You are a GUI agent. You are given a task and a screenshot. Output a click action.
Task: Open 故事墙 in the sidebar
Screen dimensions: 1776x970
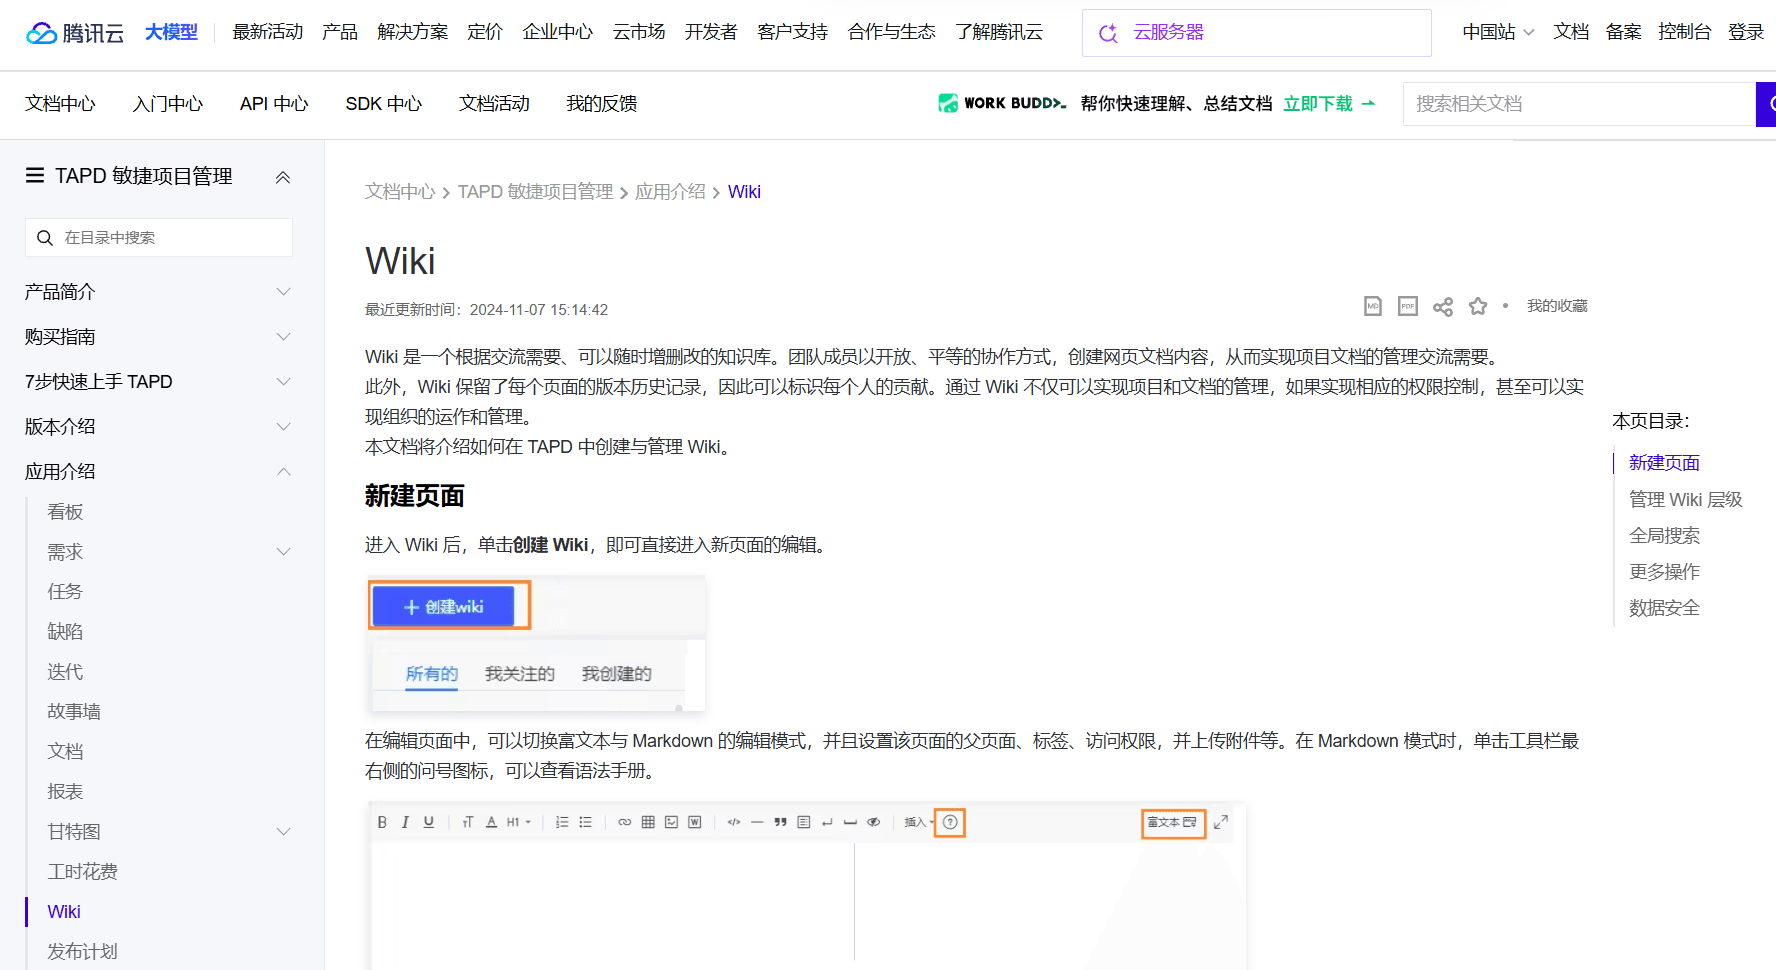74,712
